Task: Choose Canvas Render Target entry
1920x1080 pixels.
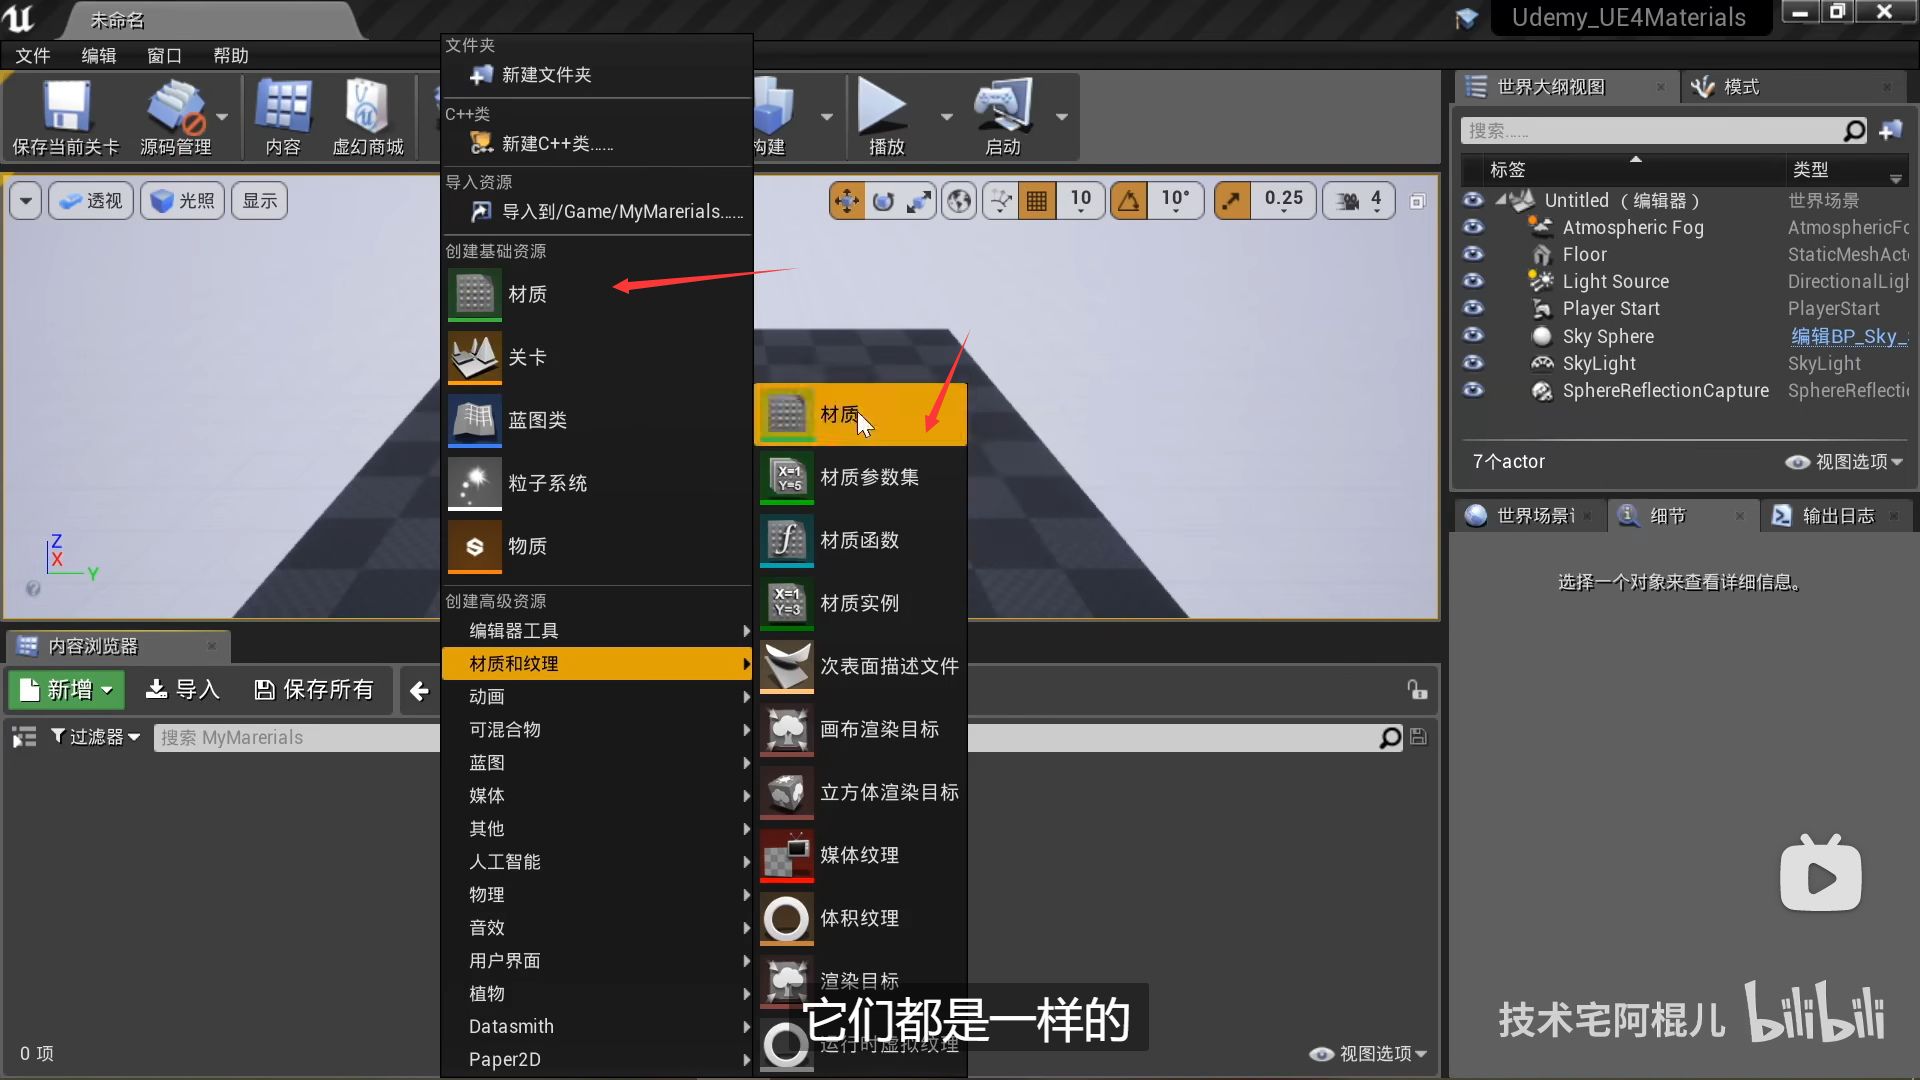Action: 861,729
